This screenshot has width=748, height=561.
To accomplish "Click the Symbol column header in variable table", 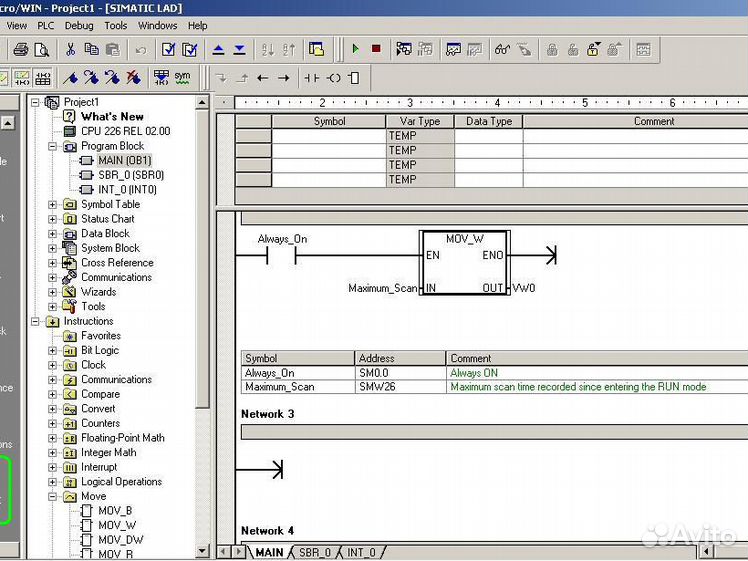I will point(329,121).
